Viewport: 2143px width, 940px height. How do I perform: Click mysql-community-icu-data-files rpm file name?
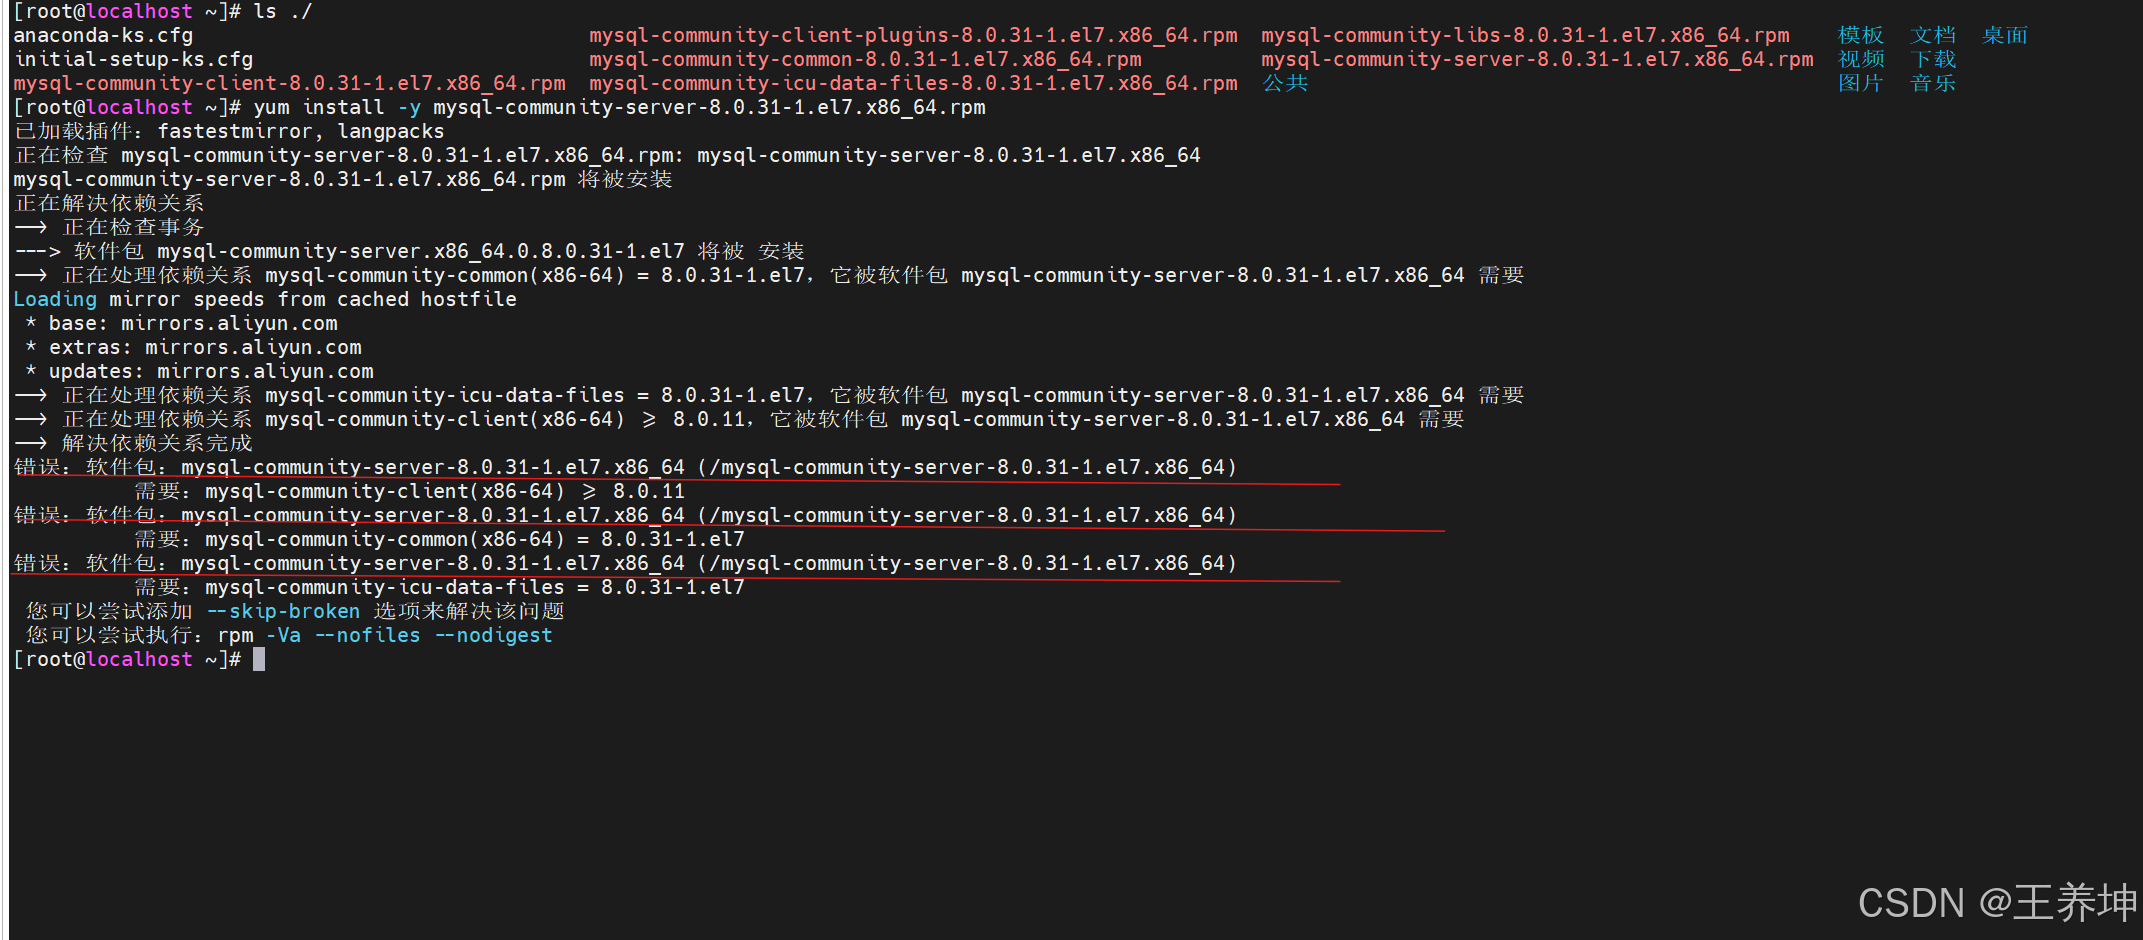click(x=913, y=84)
